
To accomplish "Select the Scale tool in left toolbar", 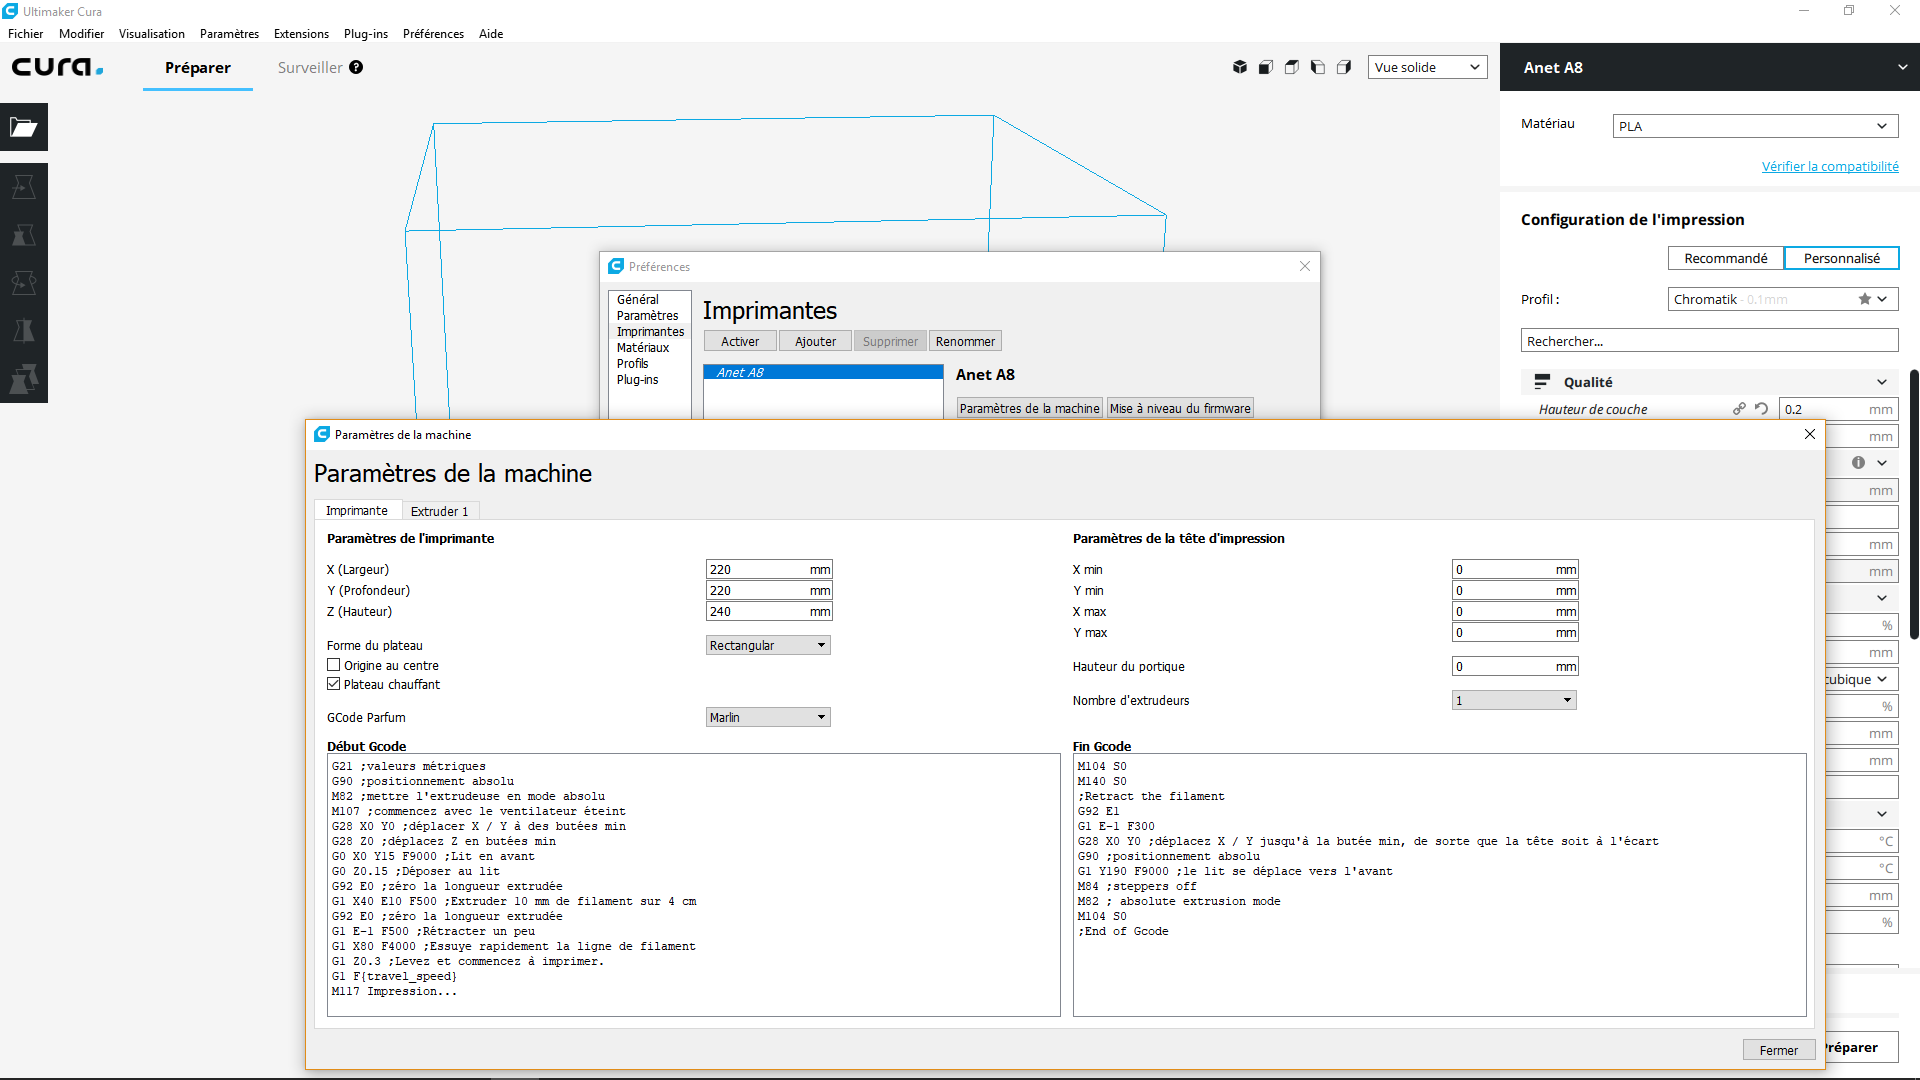I will tap(24, 235).
